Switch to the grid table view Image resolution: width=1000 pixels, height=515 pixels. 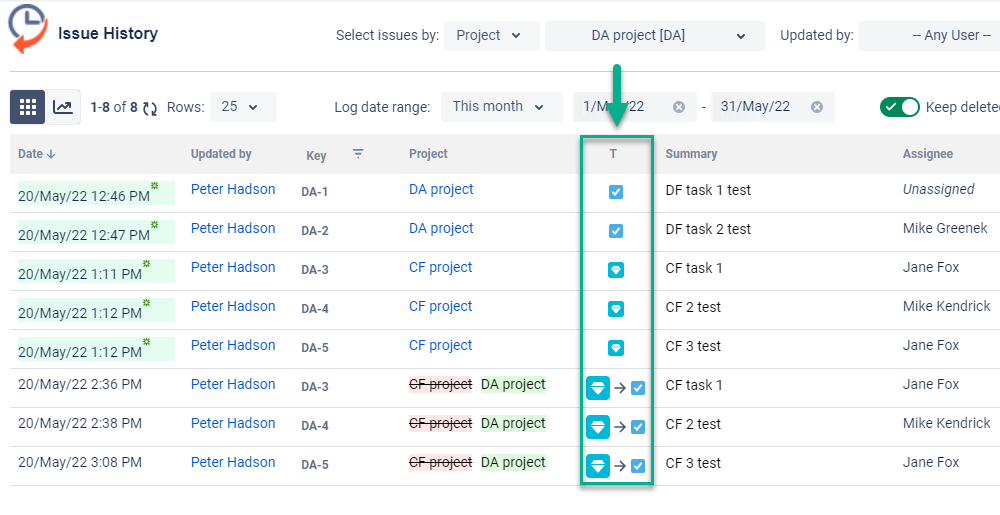27,106
